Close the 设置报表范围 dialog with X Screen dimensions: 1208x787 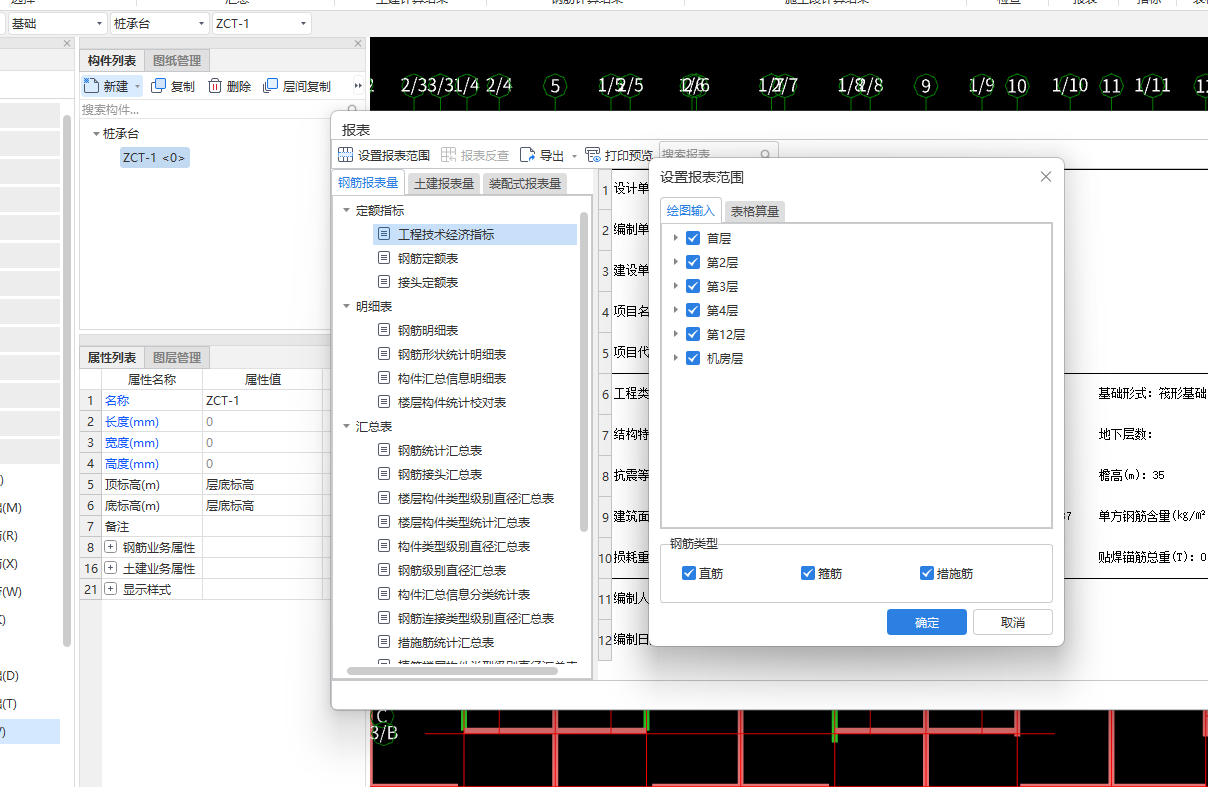click(x=1046, y=177)
